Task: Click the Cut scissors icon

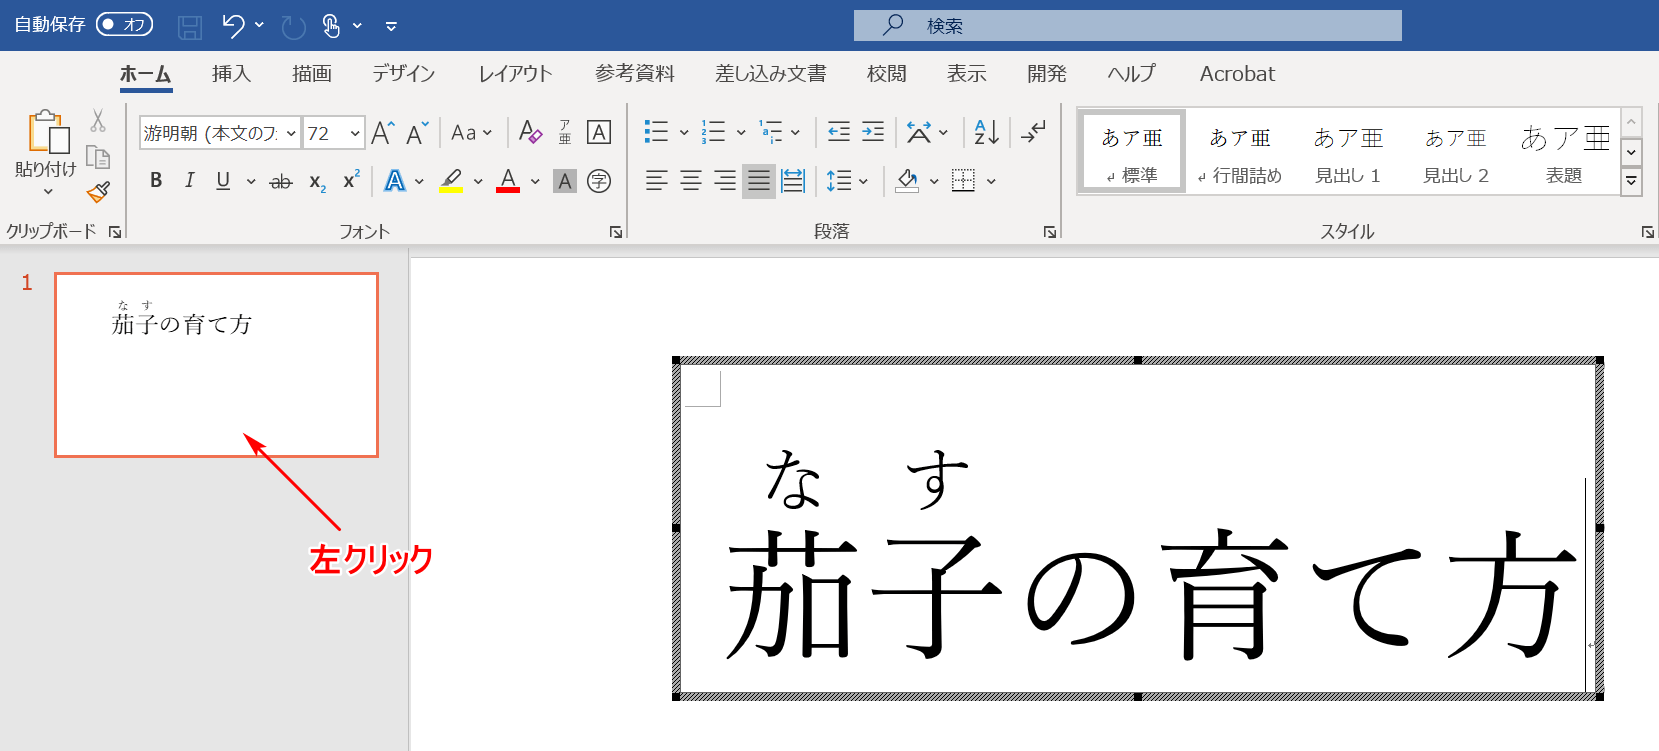Action: click(x=98, y=121)
